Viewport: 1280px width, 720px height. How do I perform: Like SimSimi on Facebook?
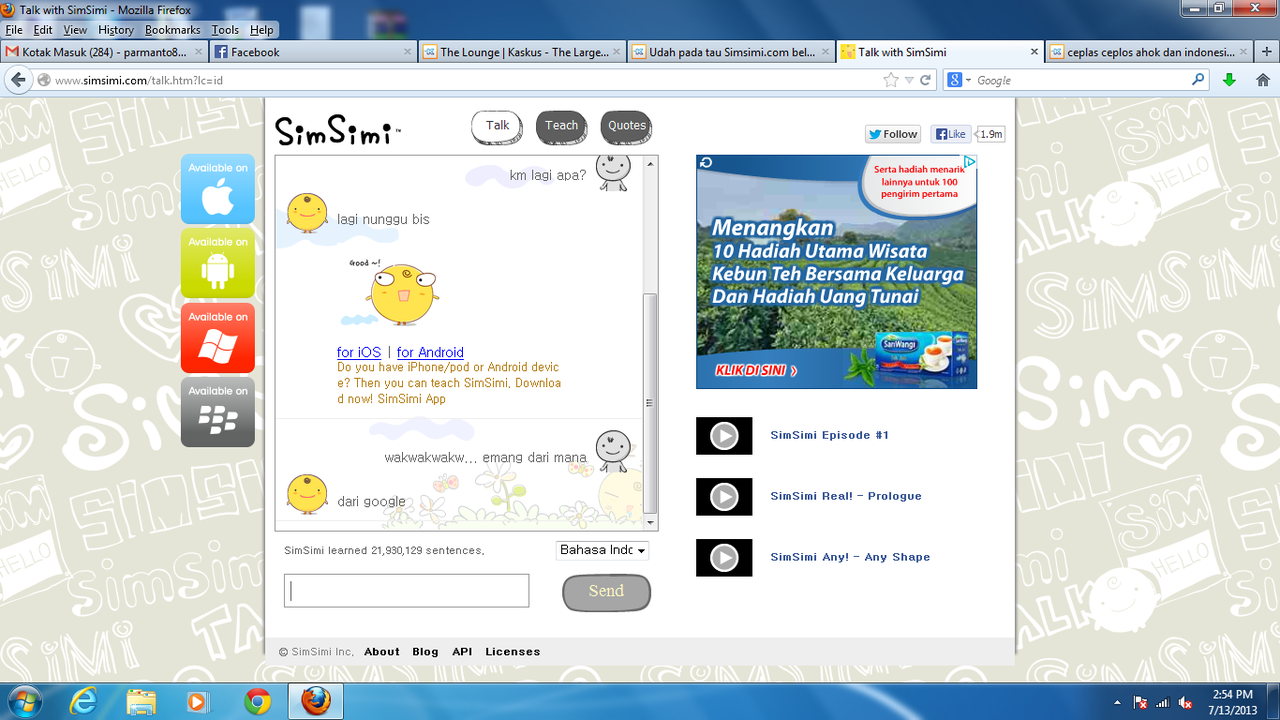(x=950, y=134)
